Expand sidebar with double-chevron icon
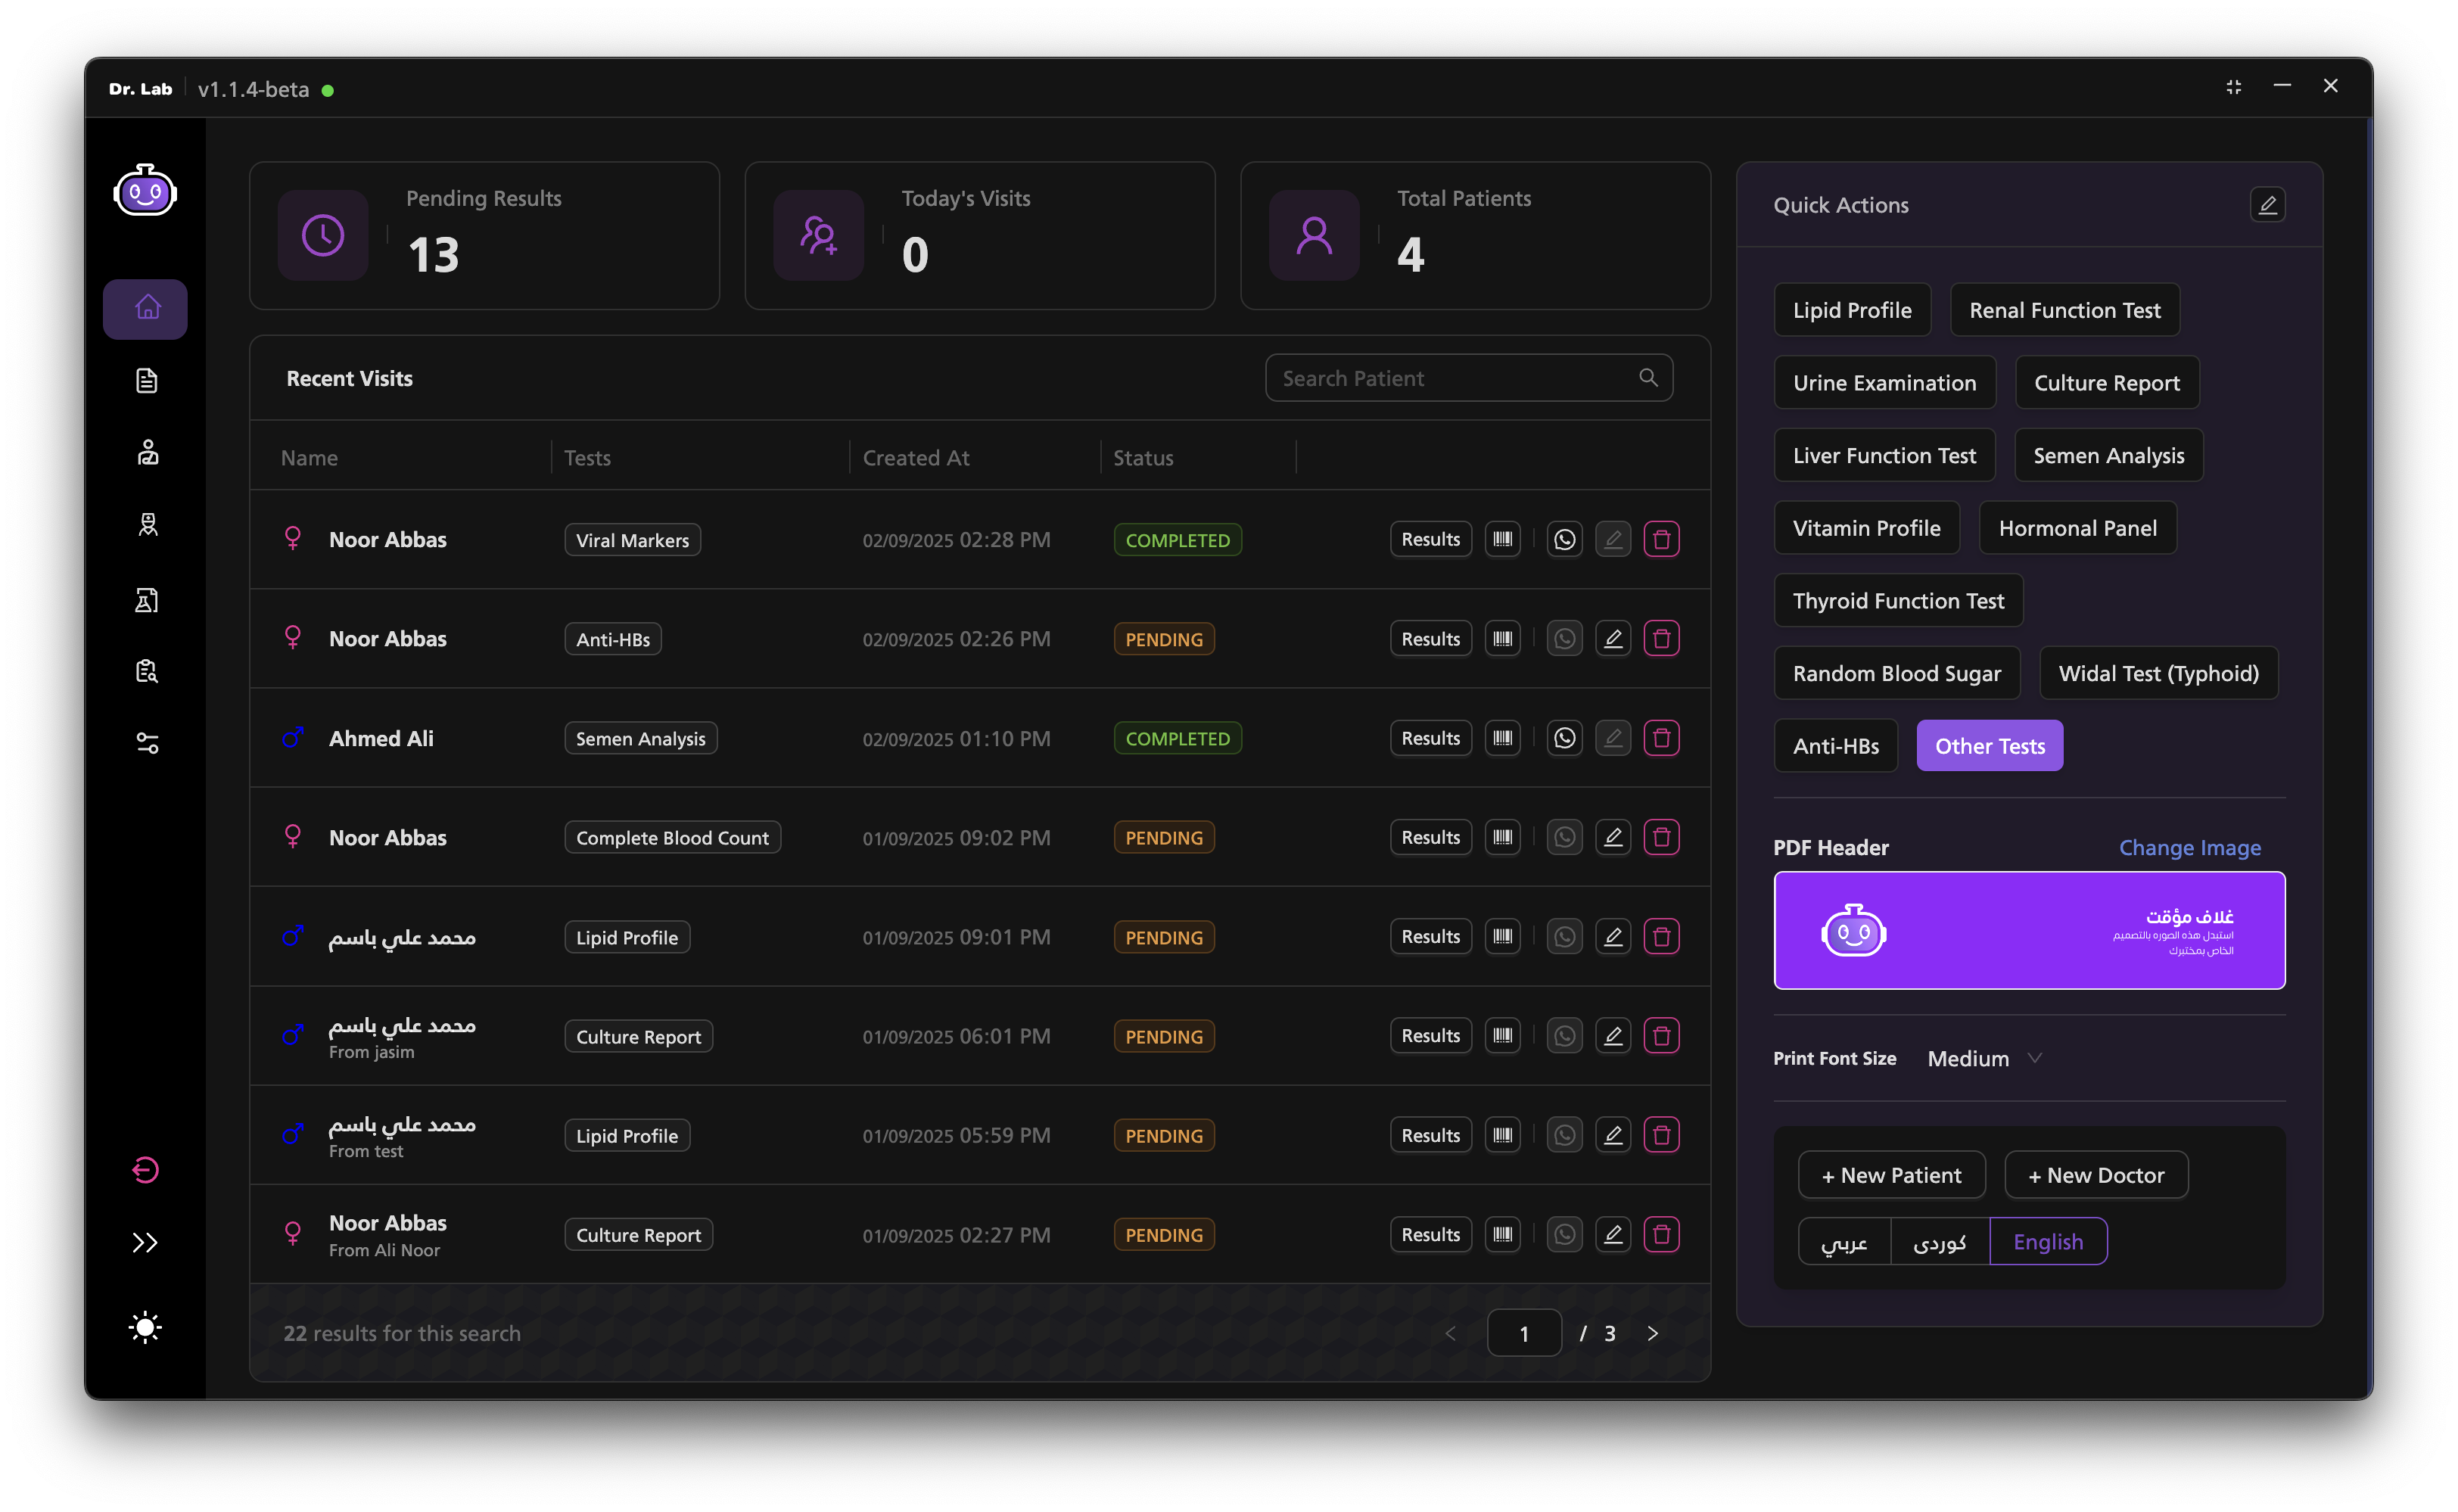This screenshot has width=2458, height=1512. (146, 1242)
